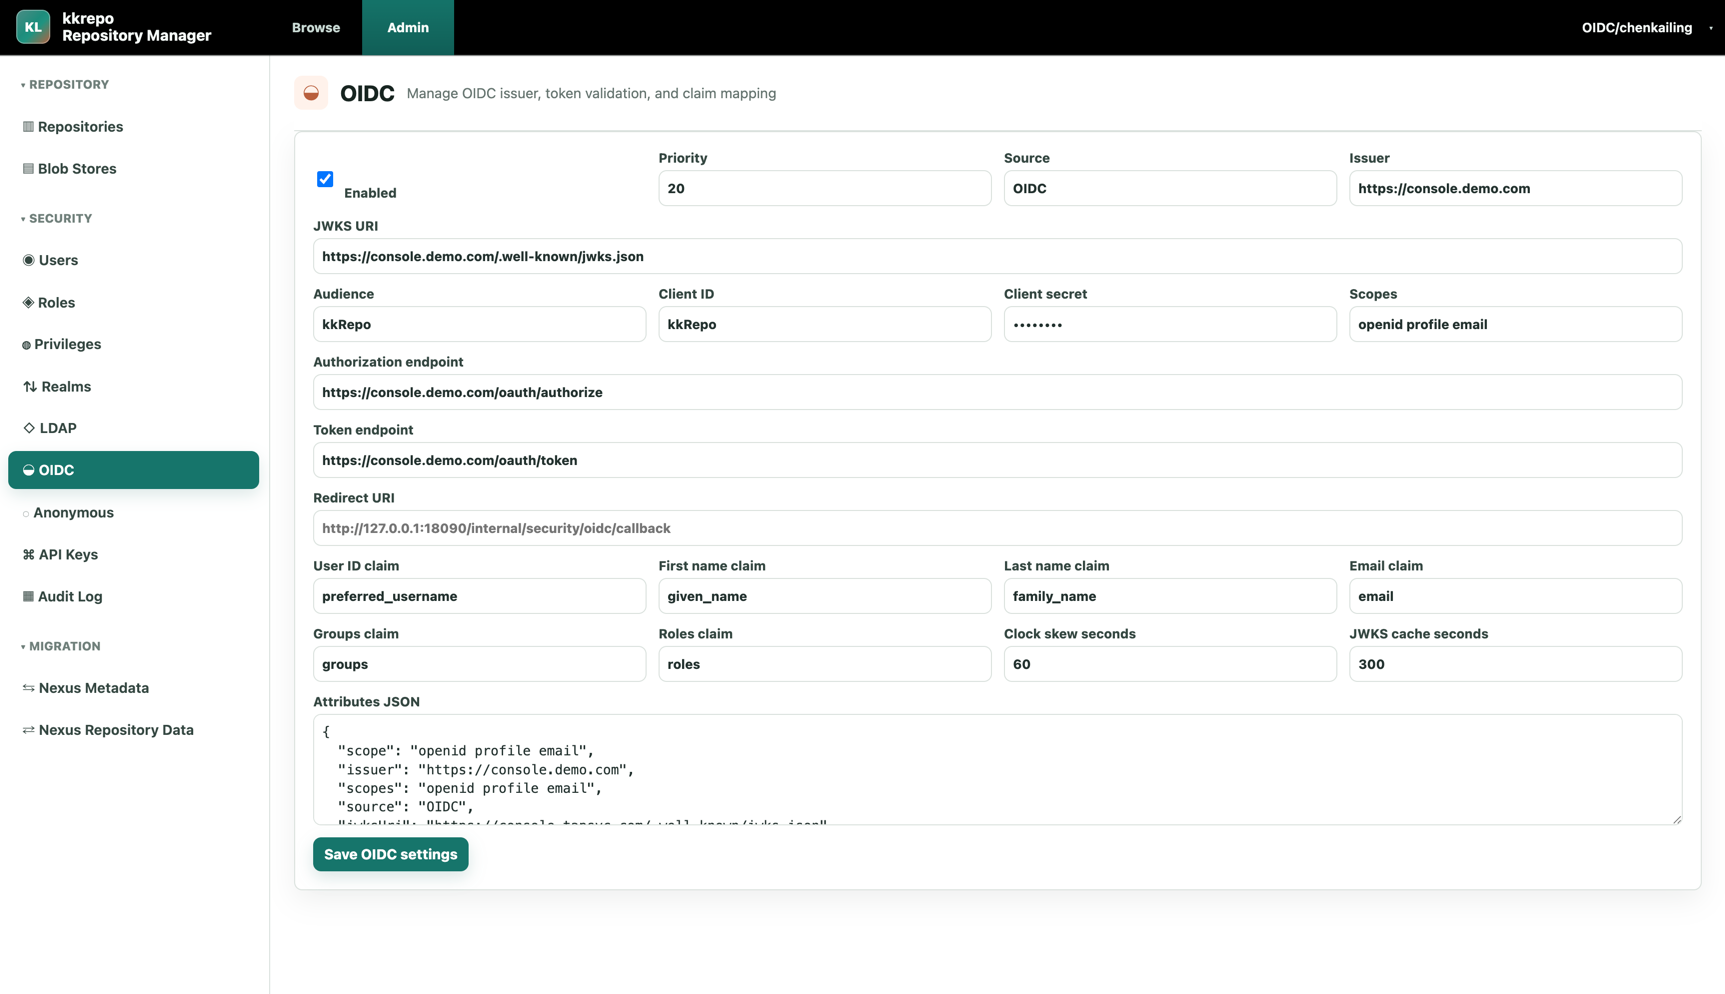Click the KL kkrepo logo
The image size is (1725, 994).
click(x=33, y=27)
